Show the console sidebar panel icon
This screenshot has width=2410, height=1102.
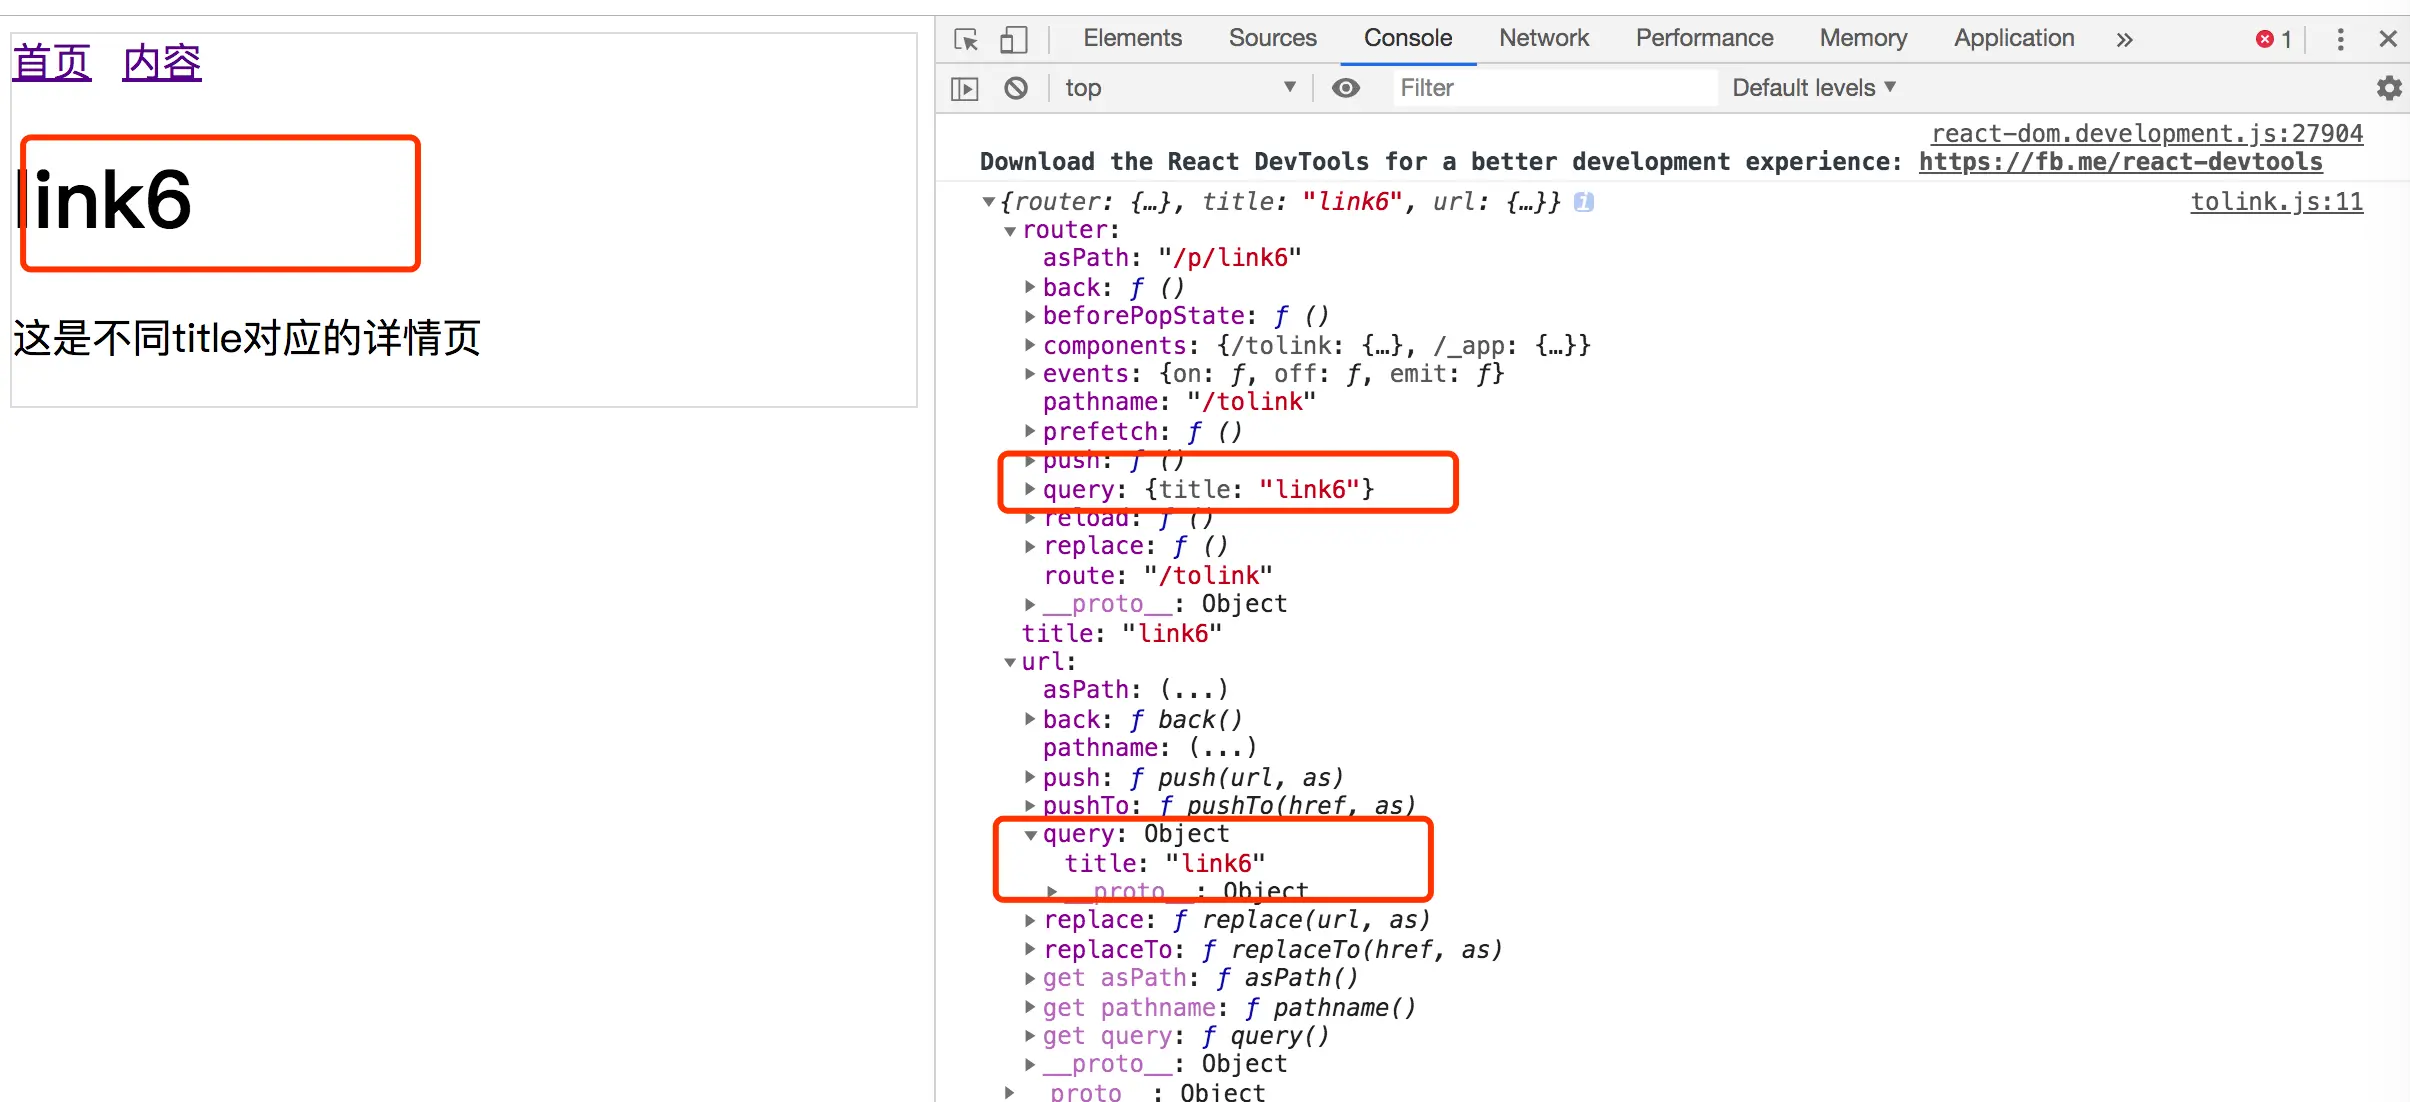coord(965,88)
